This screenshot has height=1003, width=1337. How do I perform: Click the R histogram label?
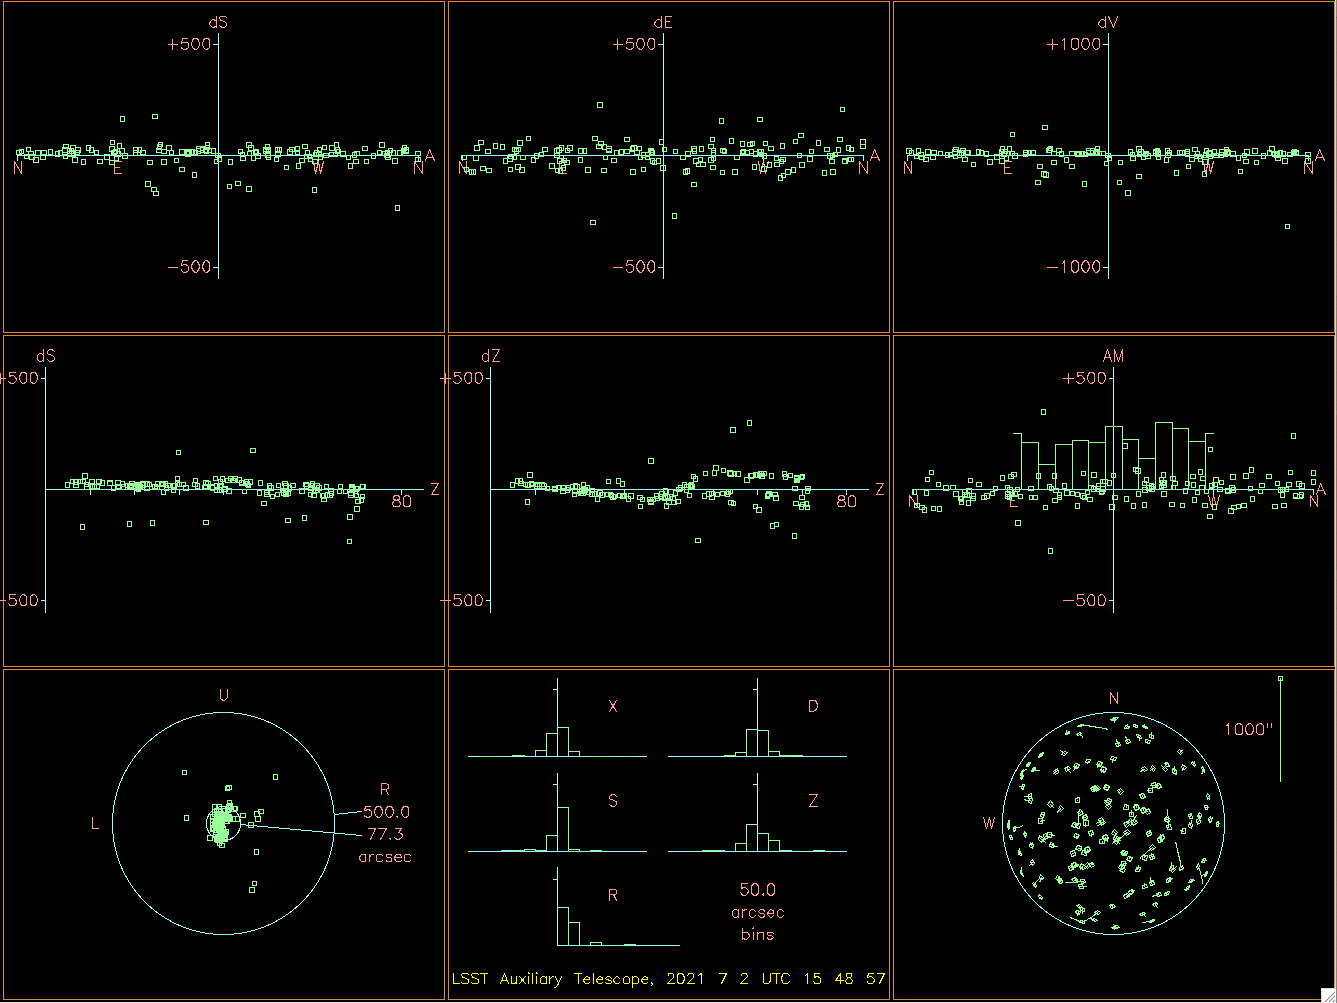(613, 895)
